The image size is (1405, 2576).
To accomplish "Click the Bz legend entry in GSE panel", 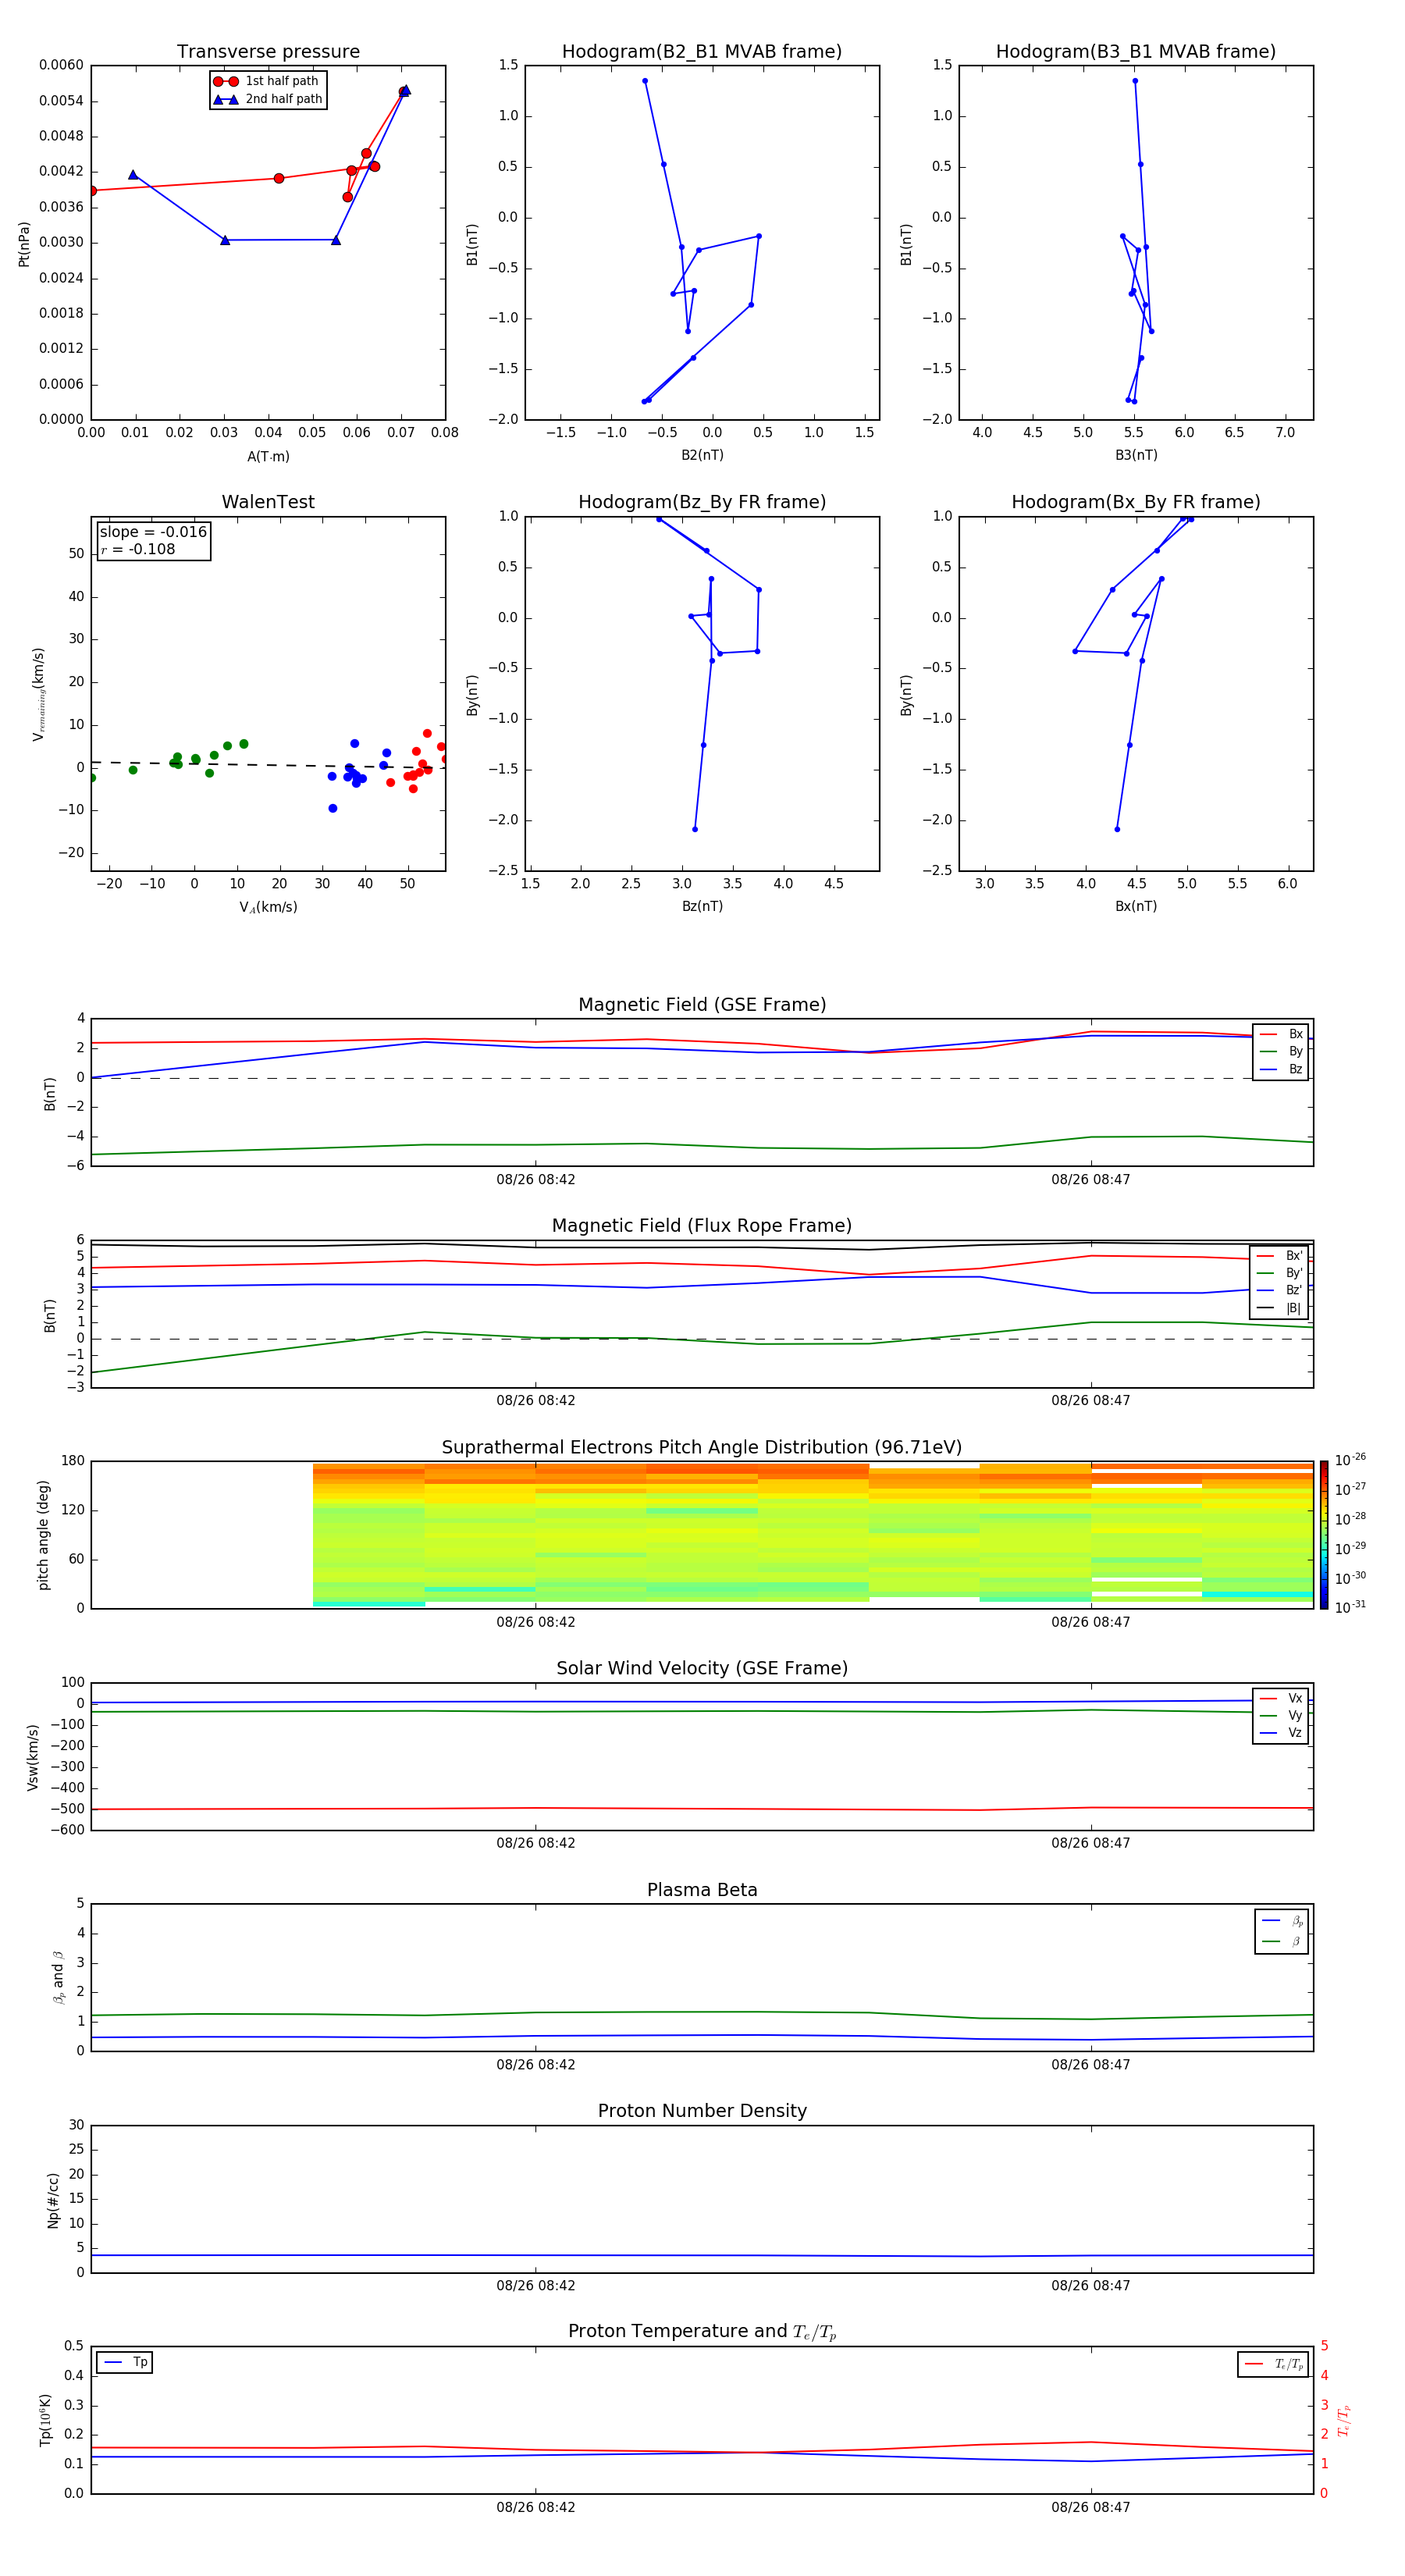I will pos(1281,1069).
